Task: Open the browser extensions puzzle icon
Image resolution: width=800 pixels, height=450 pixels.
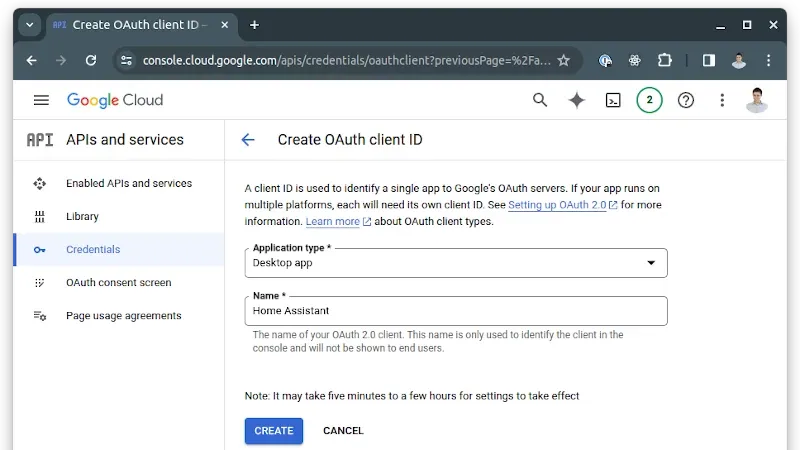Action: (665, 61)
